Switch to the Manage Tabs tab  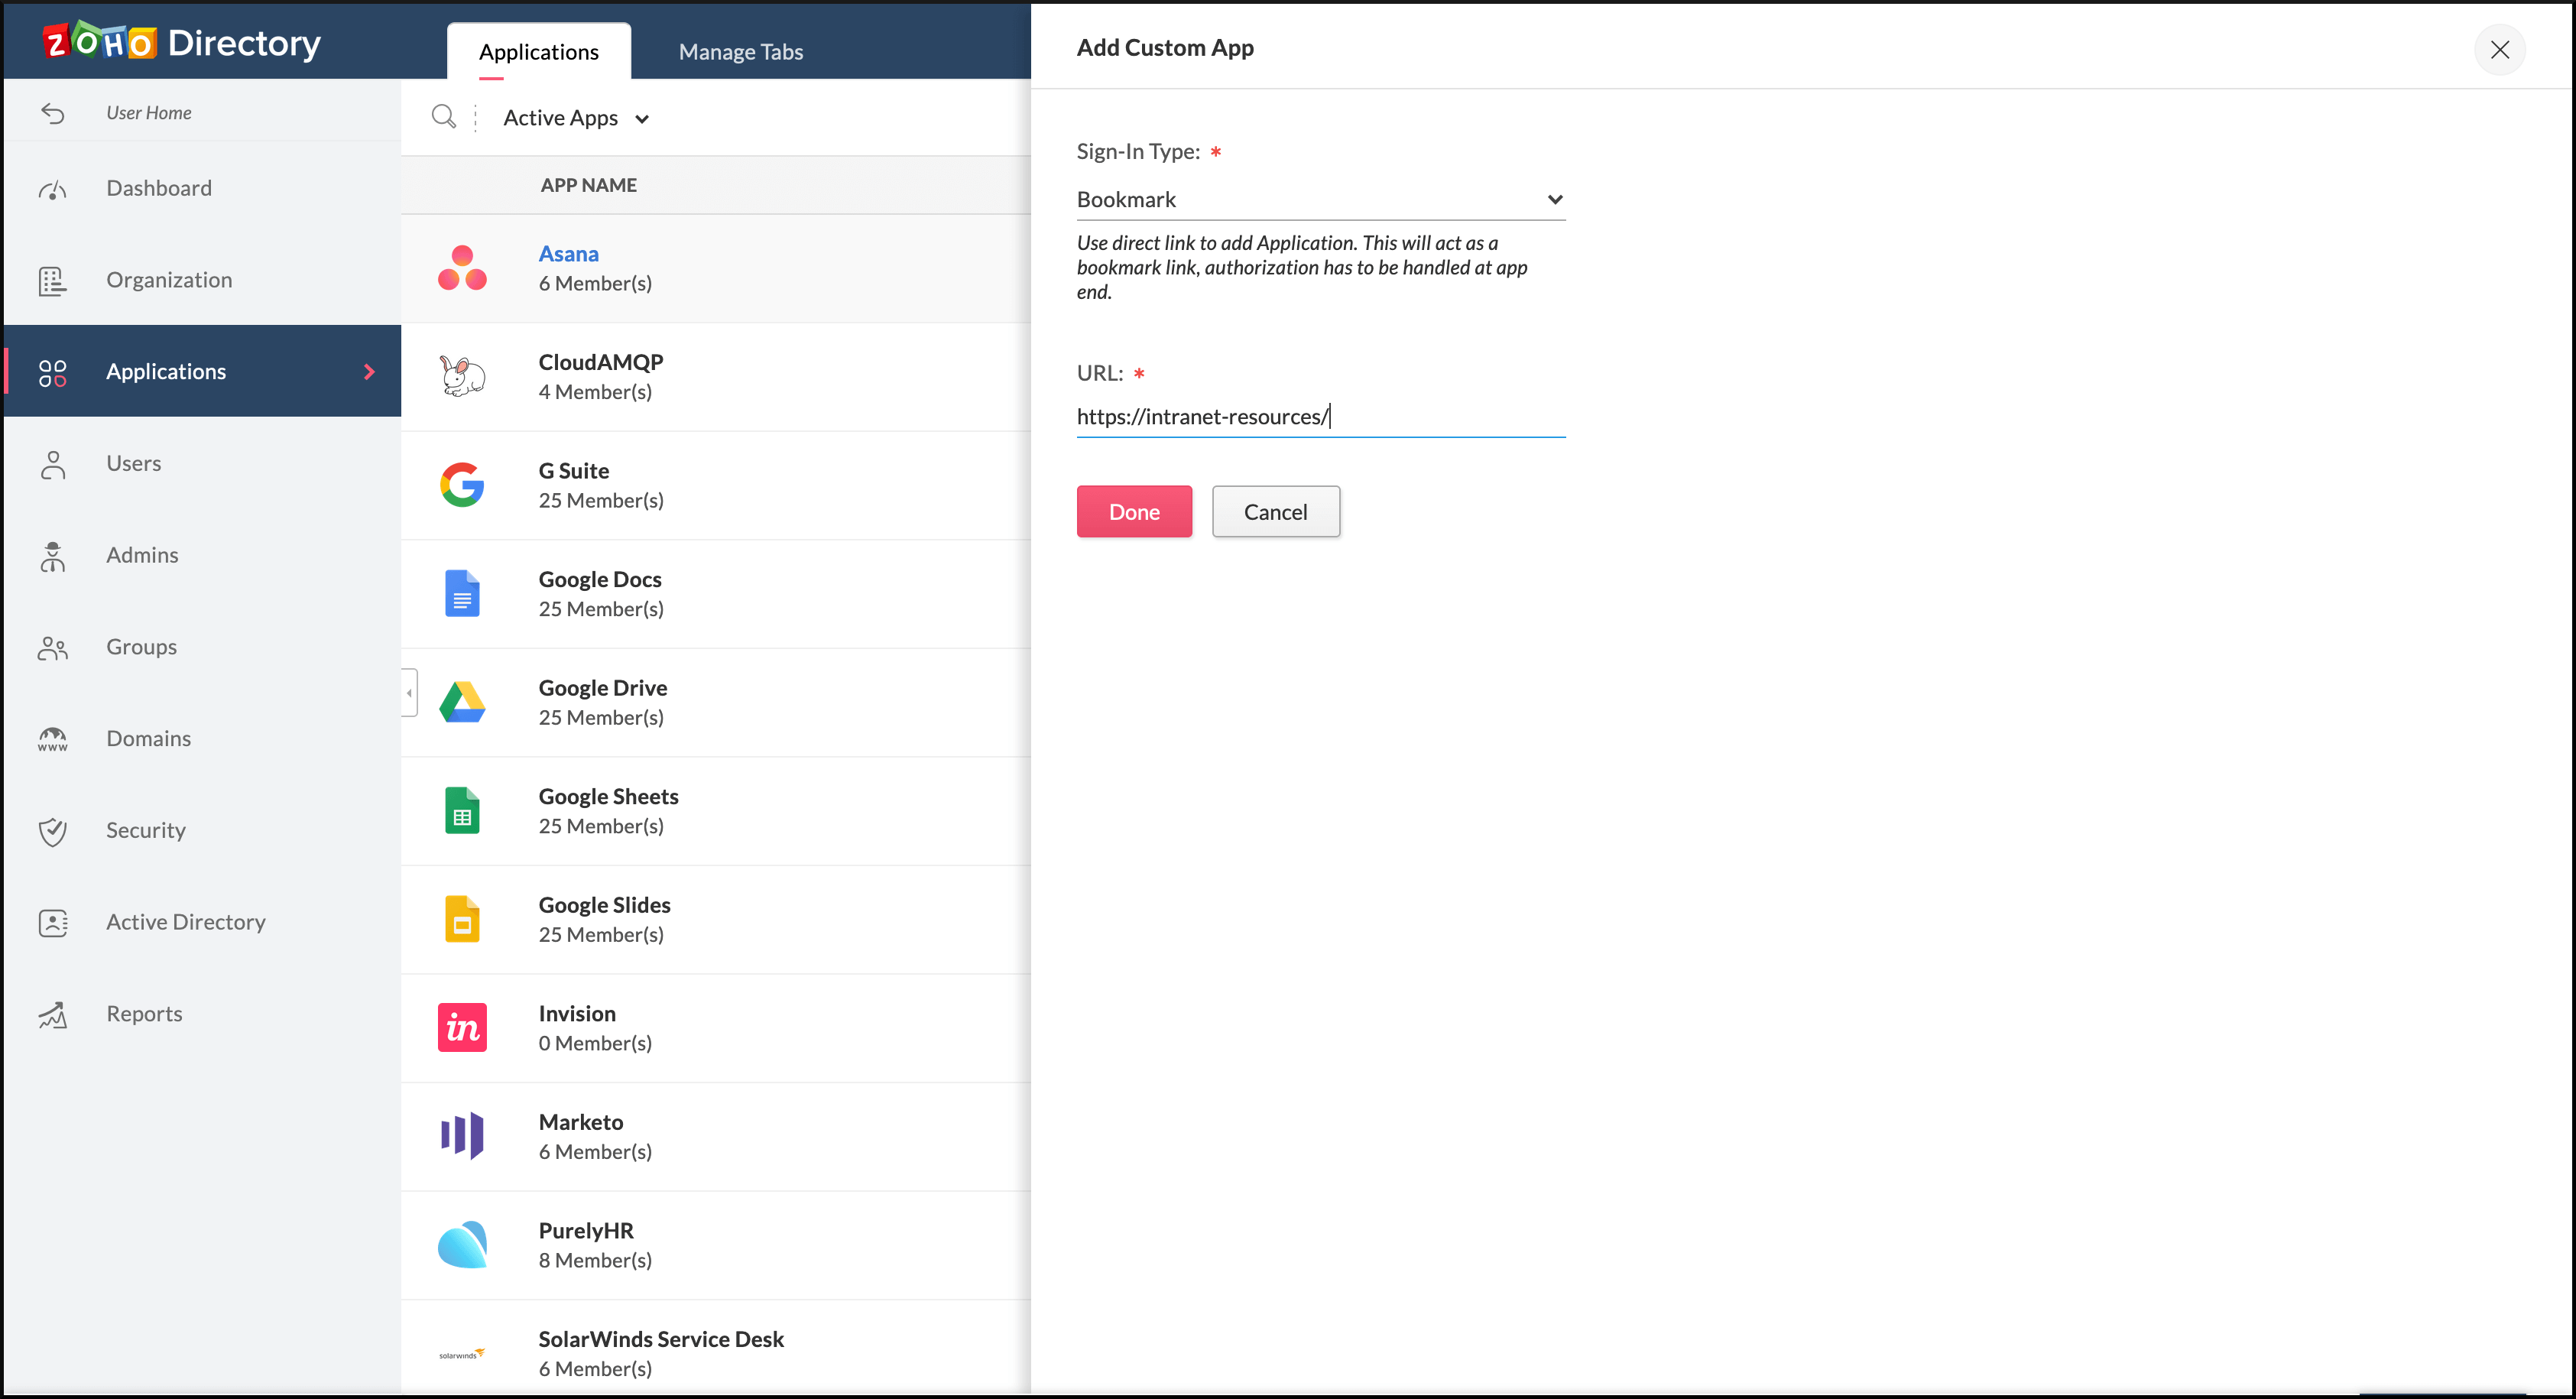click(740, 52)
